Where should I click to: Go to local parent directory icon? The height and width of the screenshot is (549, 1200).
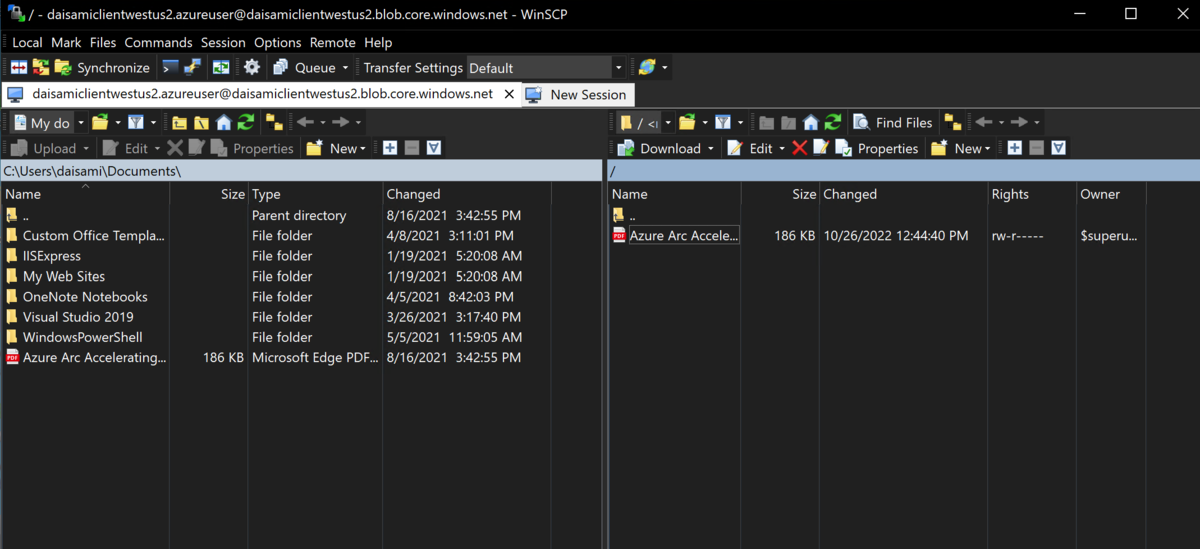[179, 122]
